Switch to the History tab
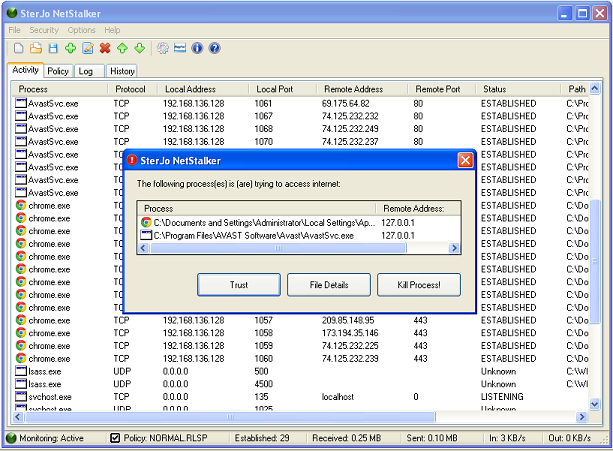 click(x=122, y=71)
